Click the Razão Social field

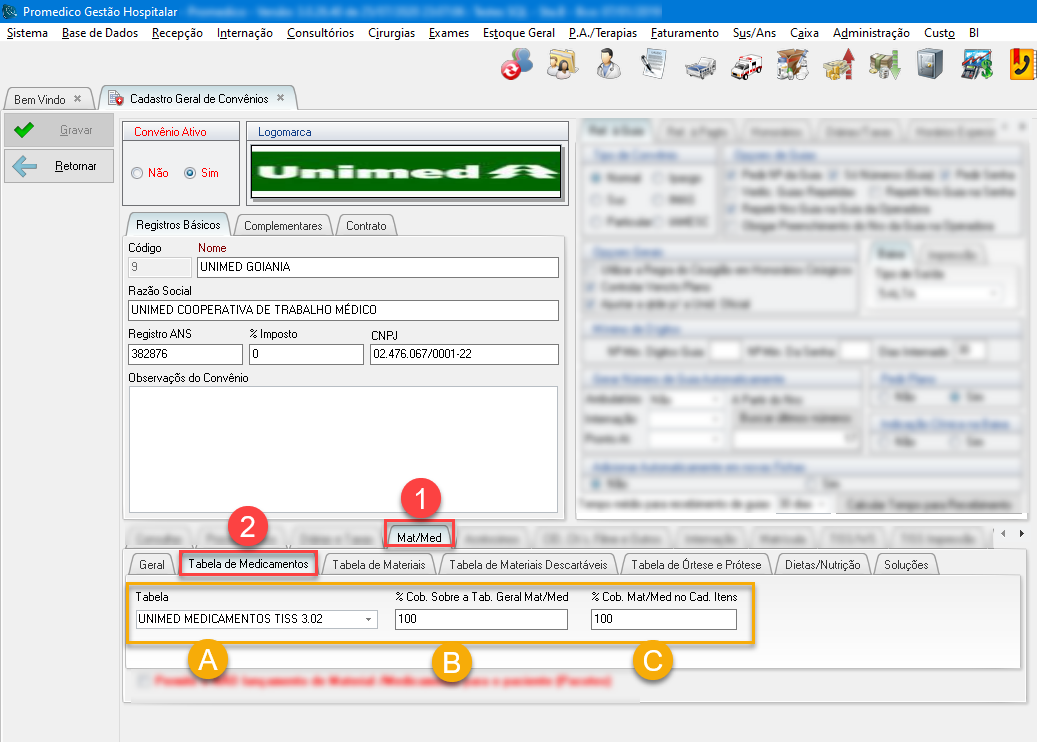(x=343, y=310)
